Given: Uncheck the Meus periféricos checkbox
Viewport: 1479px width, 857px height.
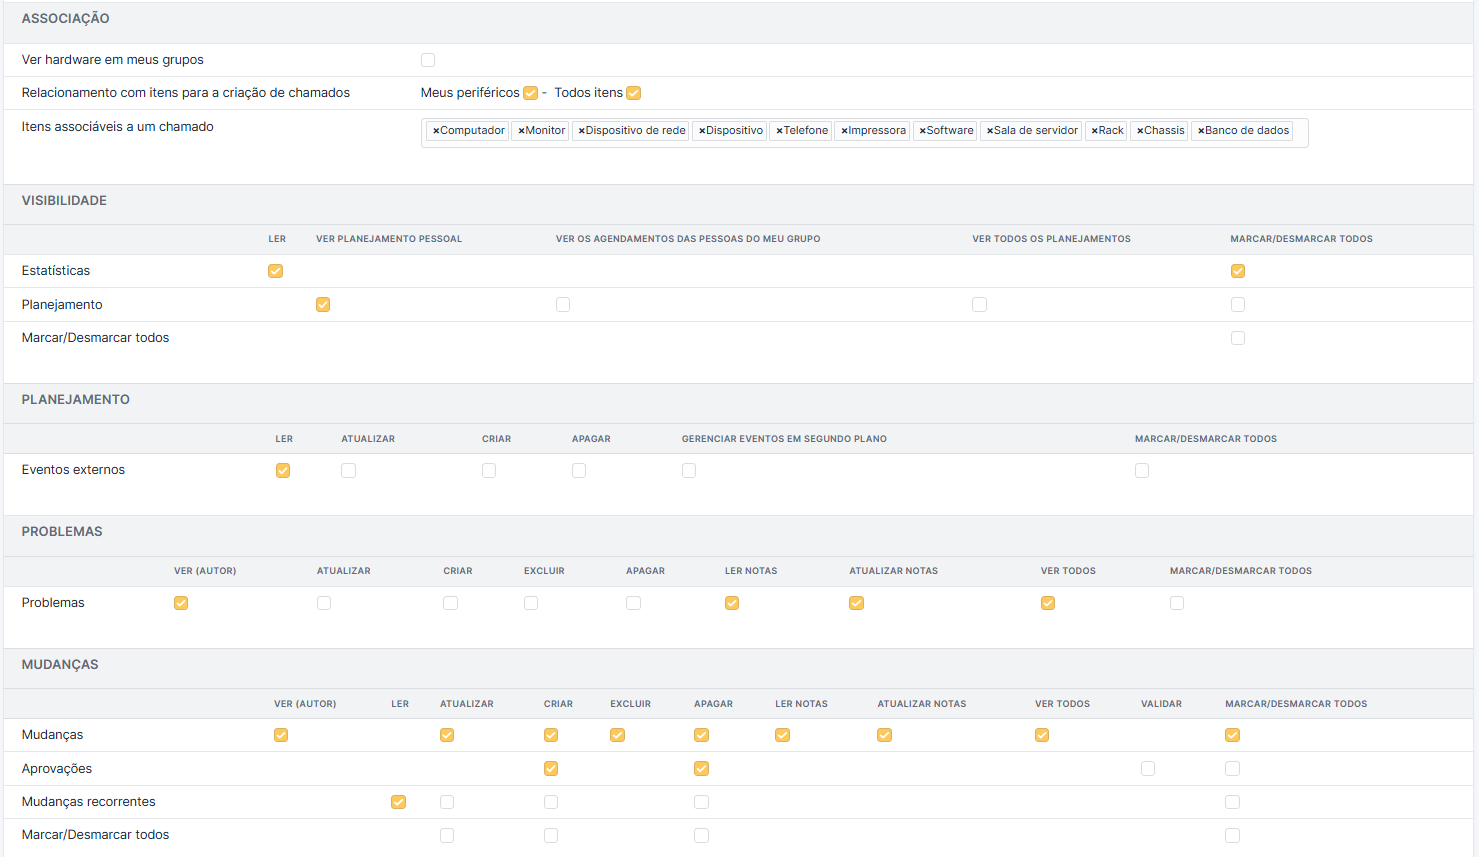Looking at the screenshot, I should (530, 93).
